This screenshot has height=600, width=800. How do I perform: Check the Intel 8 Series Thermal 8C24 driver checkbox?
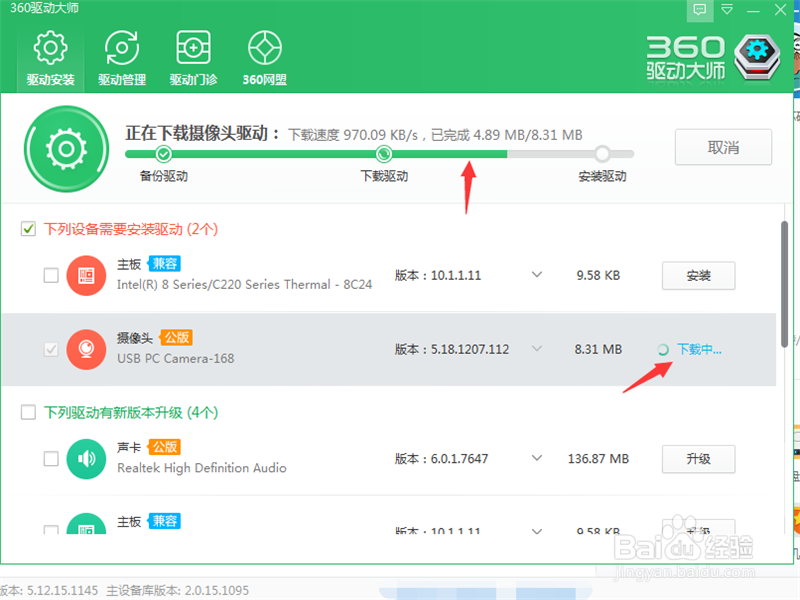[x=51, y=276]
